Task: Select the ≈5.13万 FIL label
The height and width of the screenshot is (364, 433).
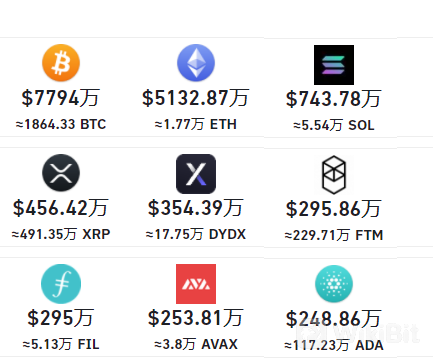Action: tap(61, 344)
